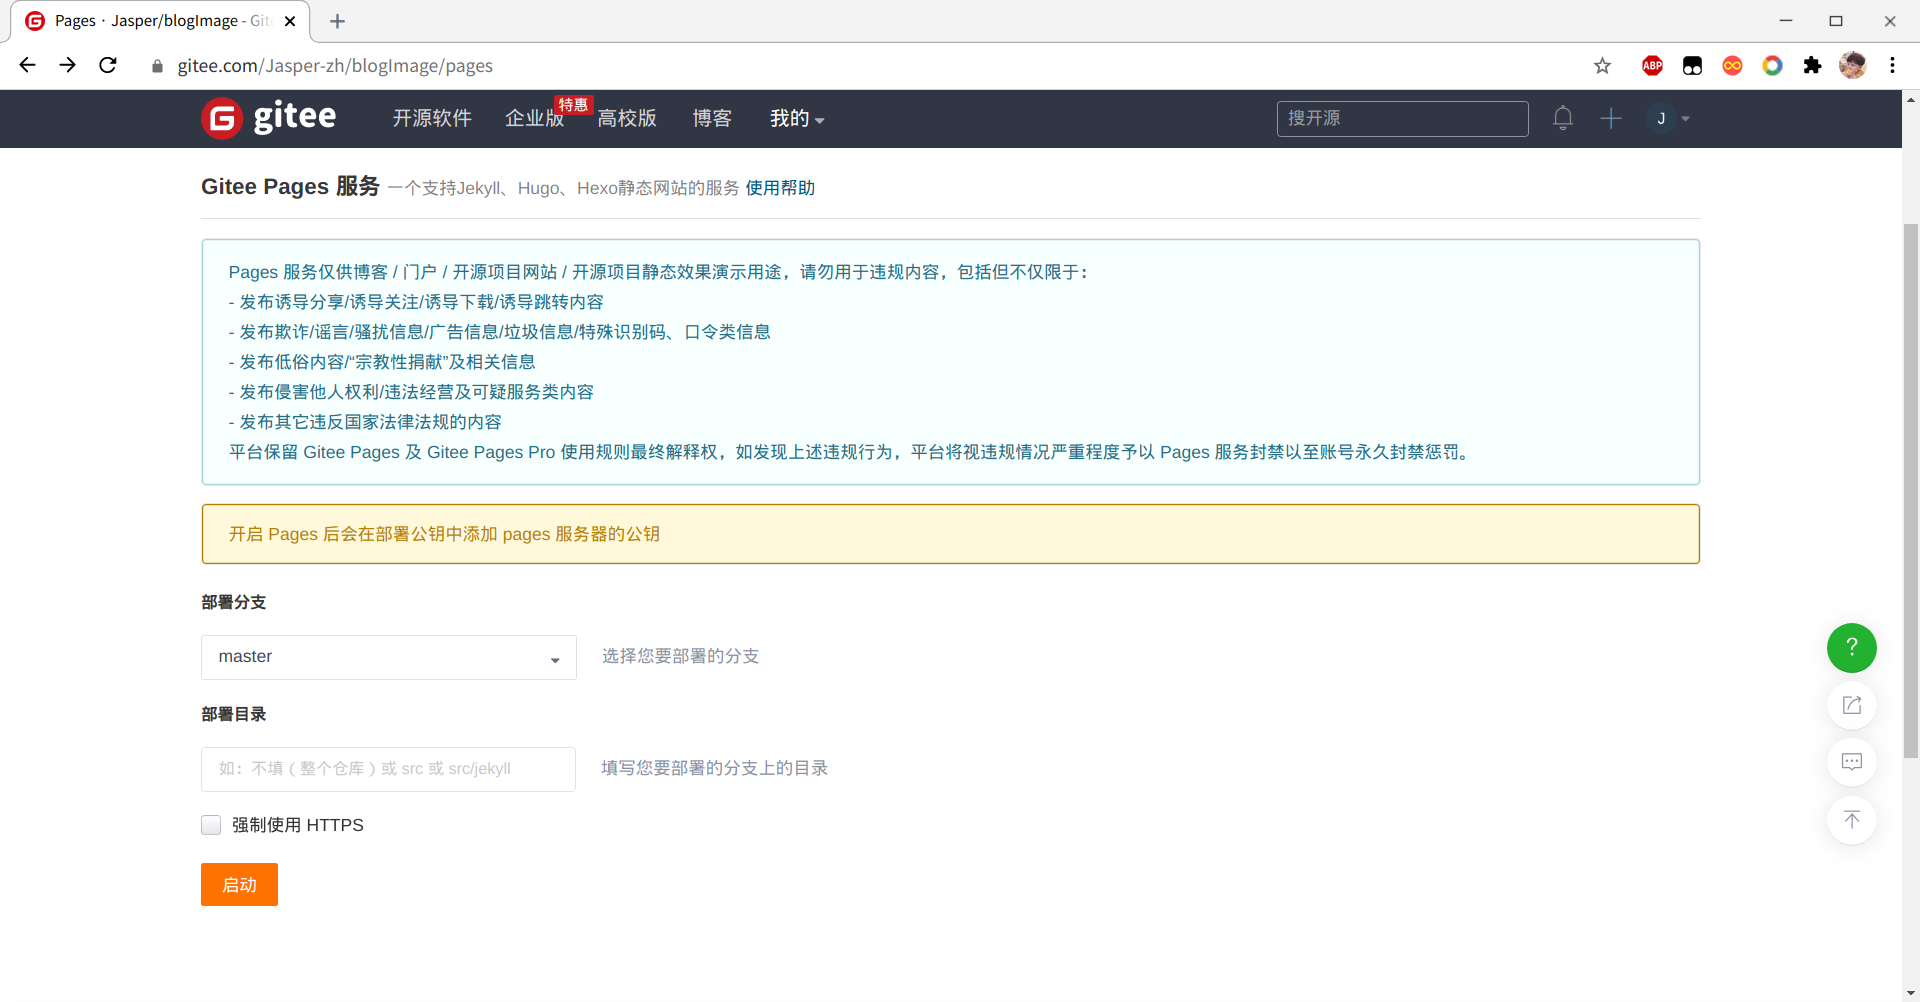Viewport: 1920px width, 1002px height.
Task: Click the back-to-top arrow icon
Action: [x=1851, y=820]
